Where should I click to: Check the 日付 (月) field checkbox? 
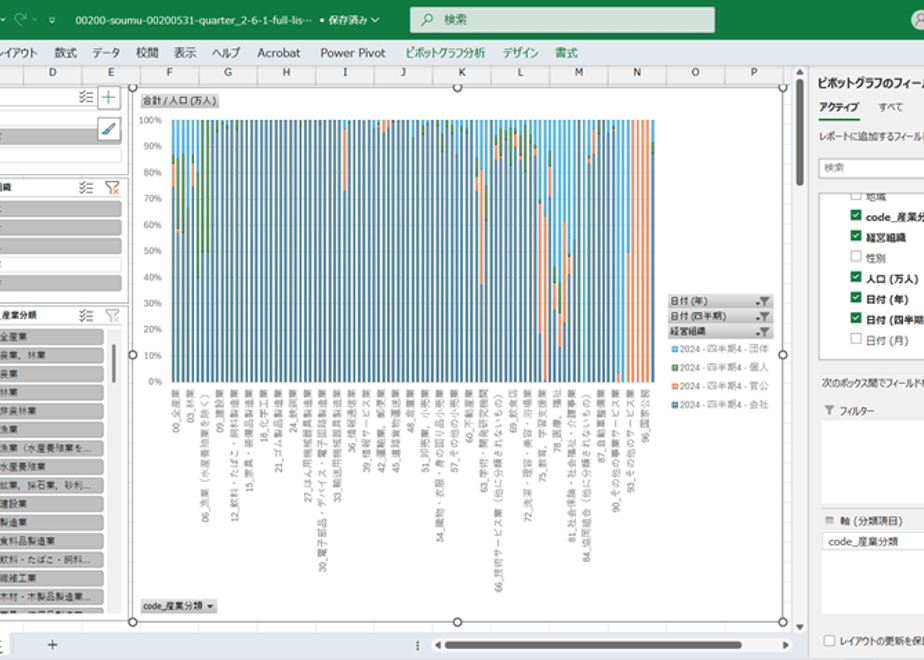coord(856,339)
